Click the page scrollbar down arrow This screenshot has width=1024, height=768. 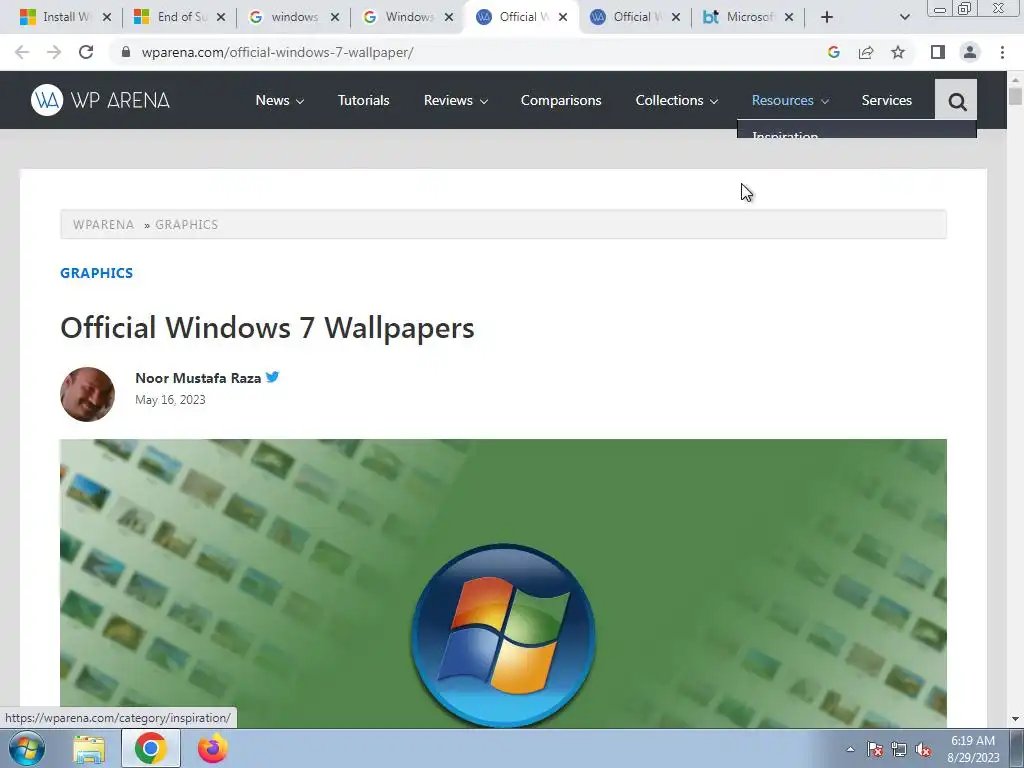tap(1015, 719)
